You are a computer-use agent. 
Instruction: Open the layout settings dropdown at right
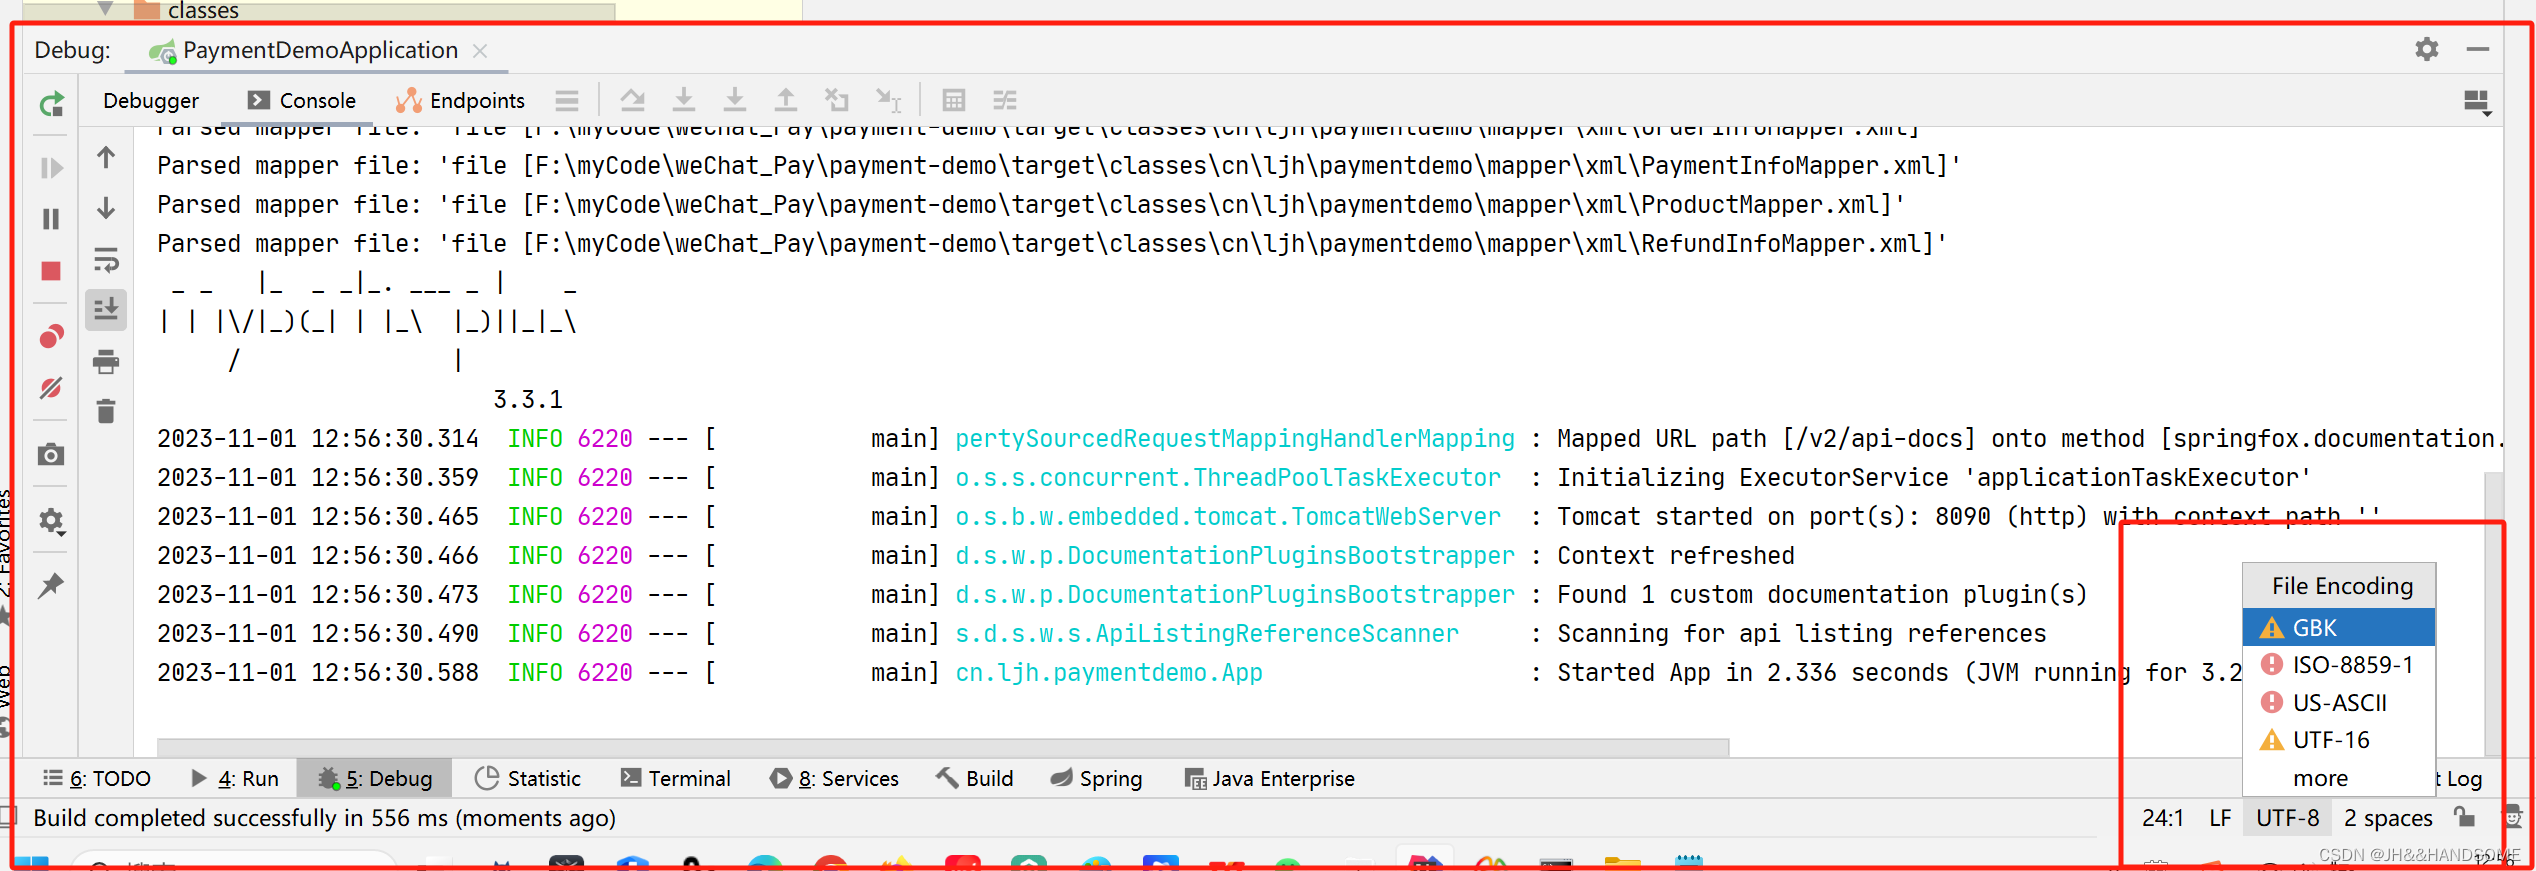(x=2477, y=102)
